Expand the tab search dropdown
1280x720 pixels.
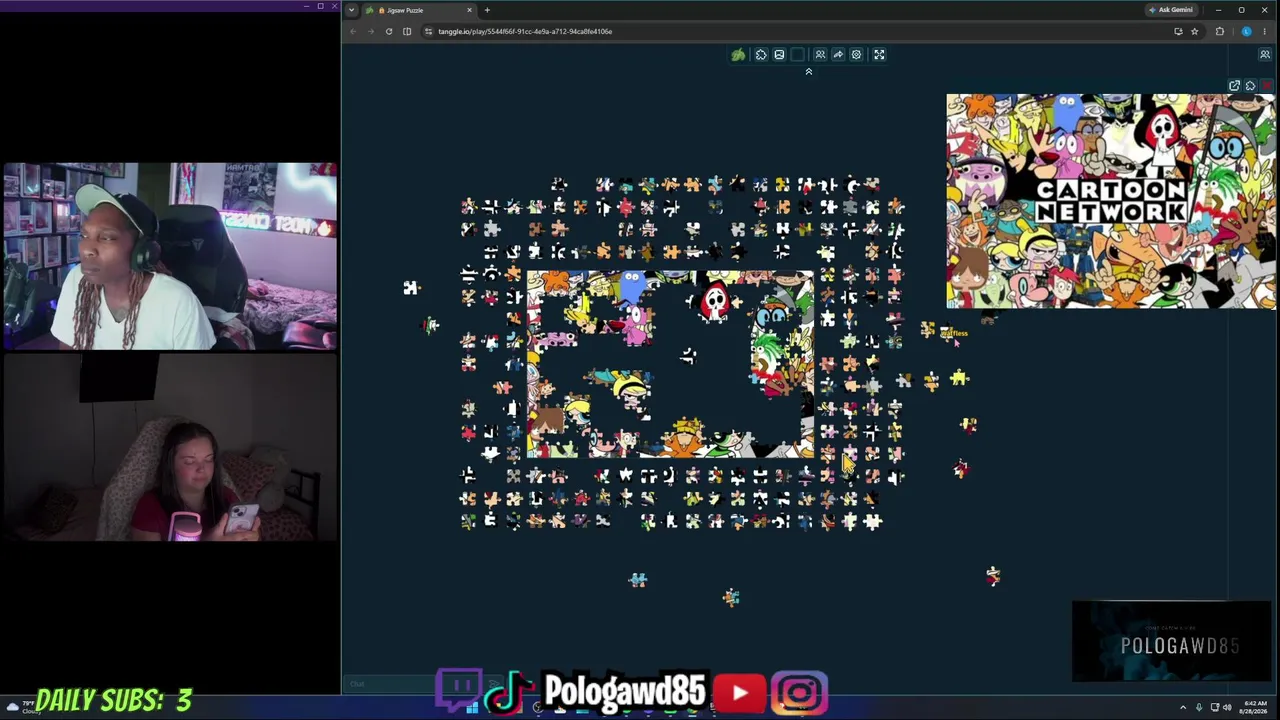351,10
